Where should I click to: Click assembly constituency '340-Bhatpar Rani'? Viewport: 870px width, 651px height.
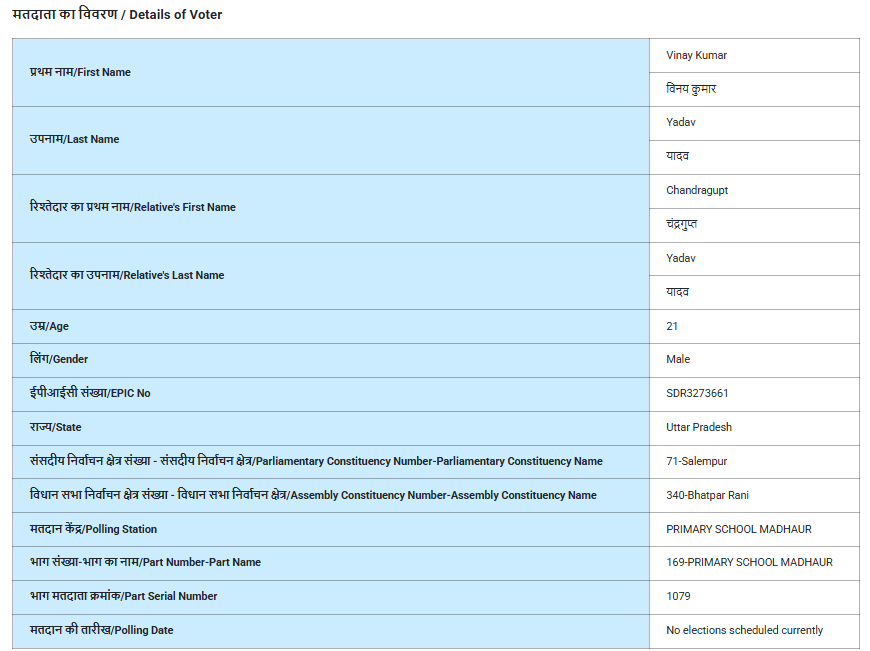pos(707,495)
